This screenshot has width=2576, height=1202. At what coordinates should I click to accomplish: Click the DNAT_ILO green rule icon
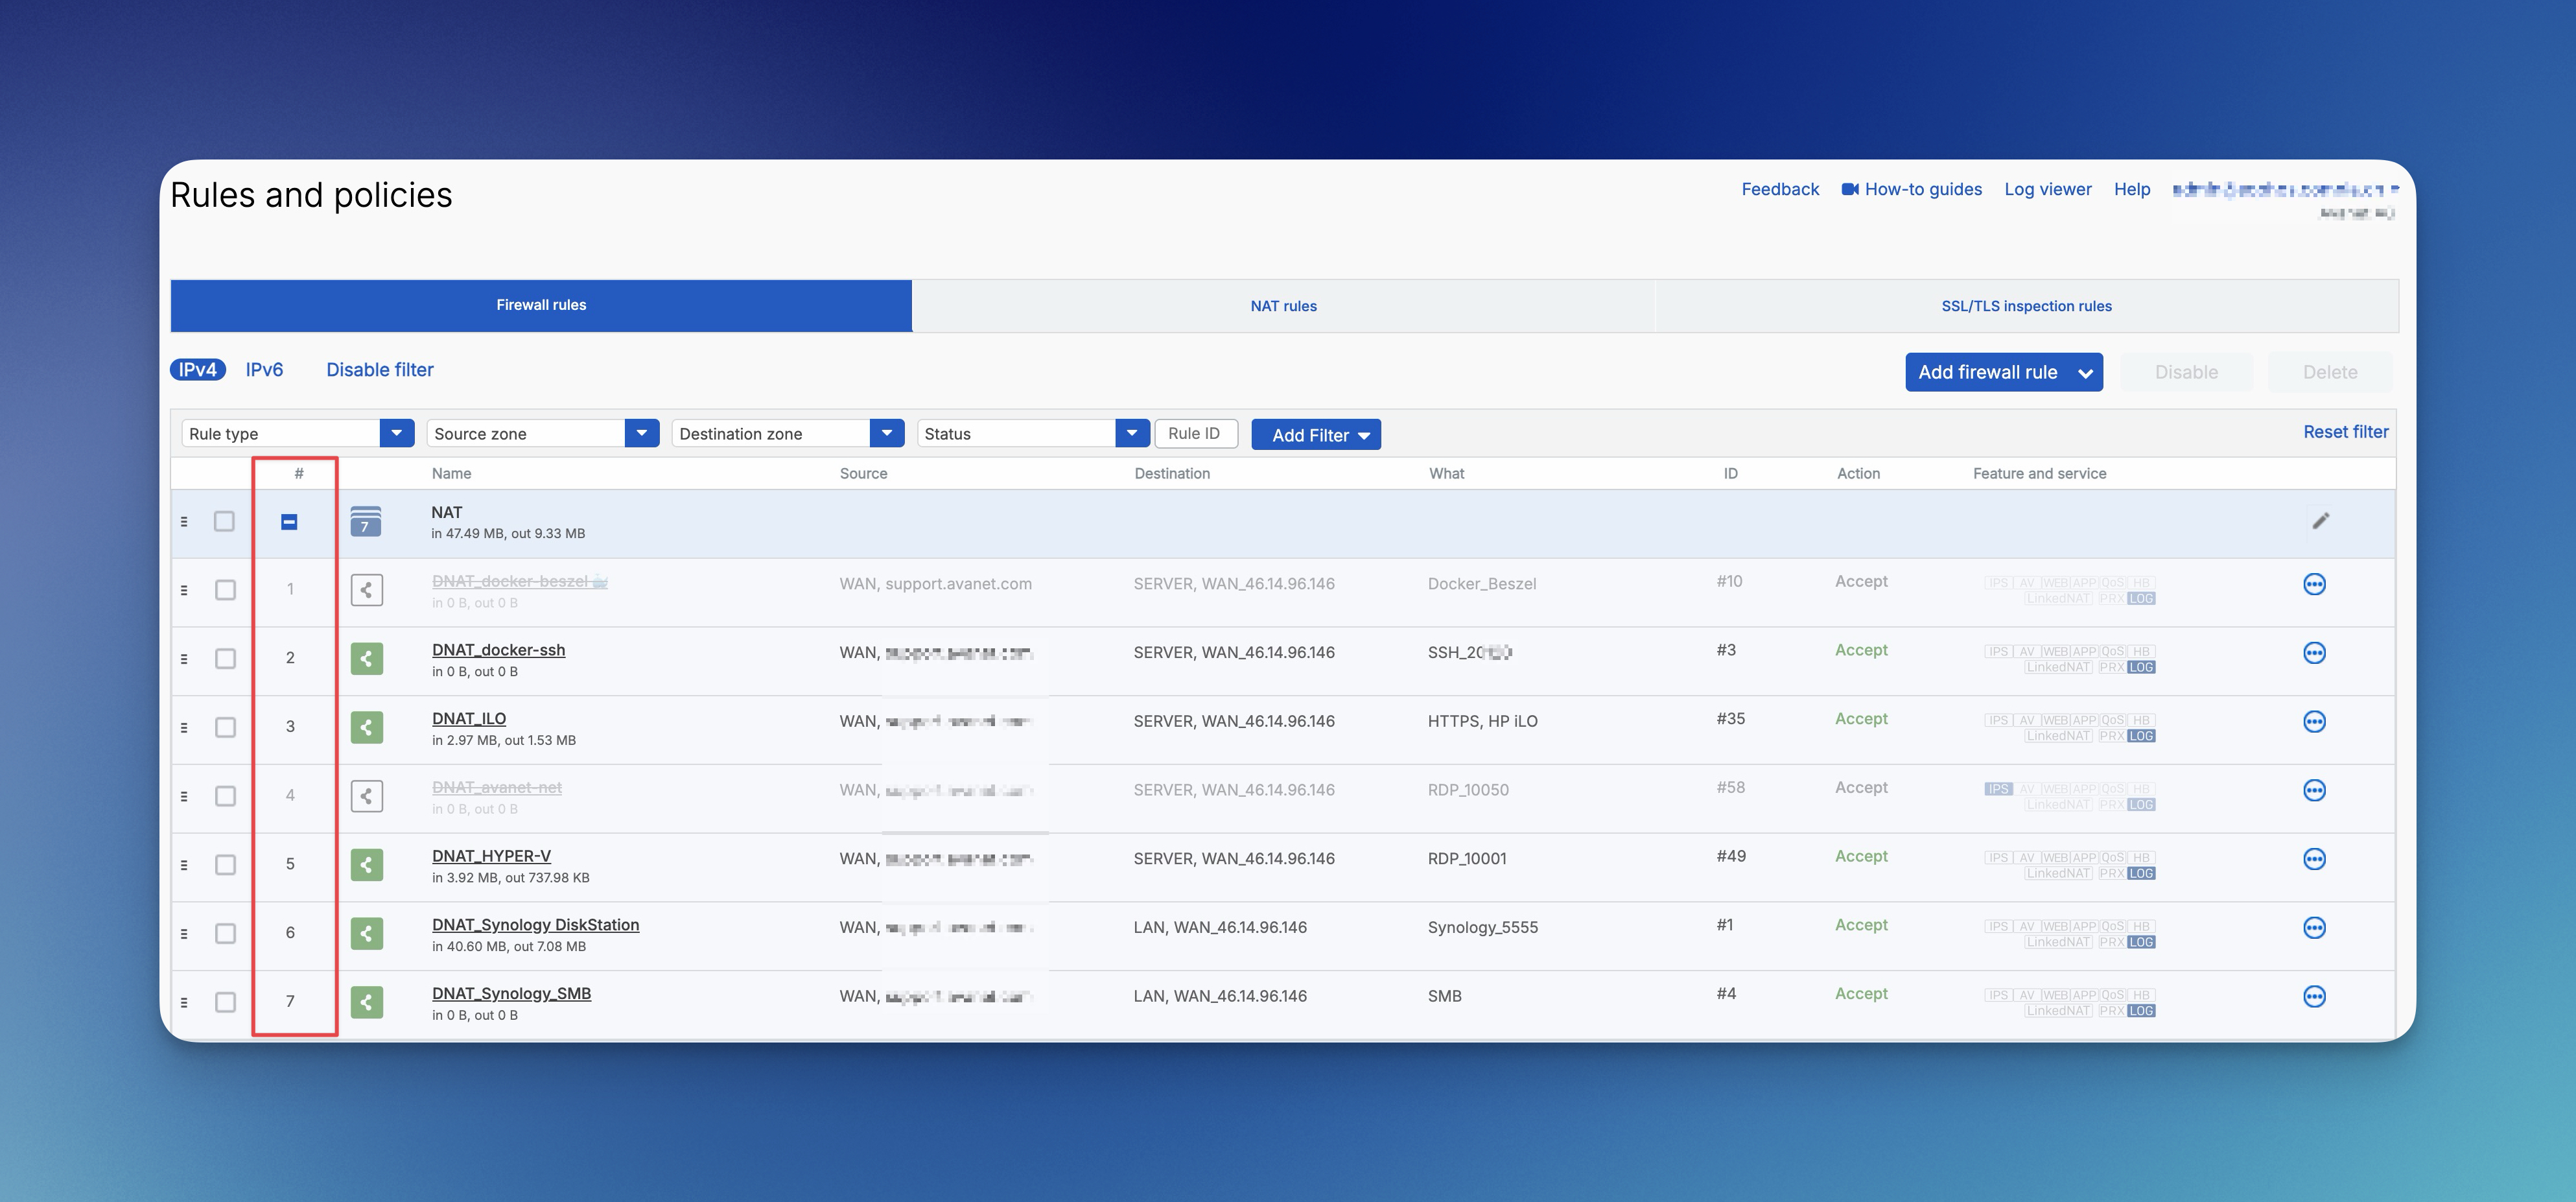point(367,727)
